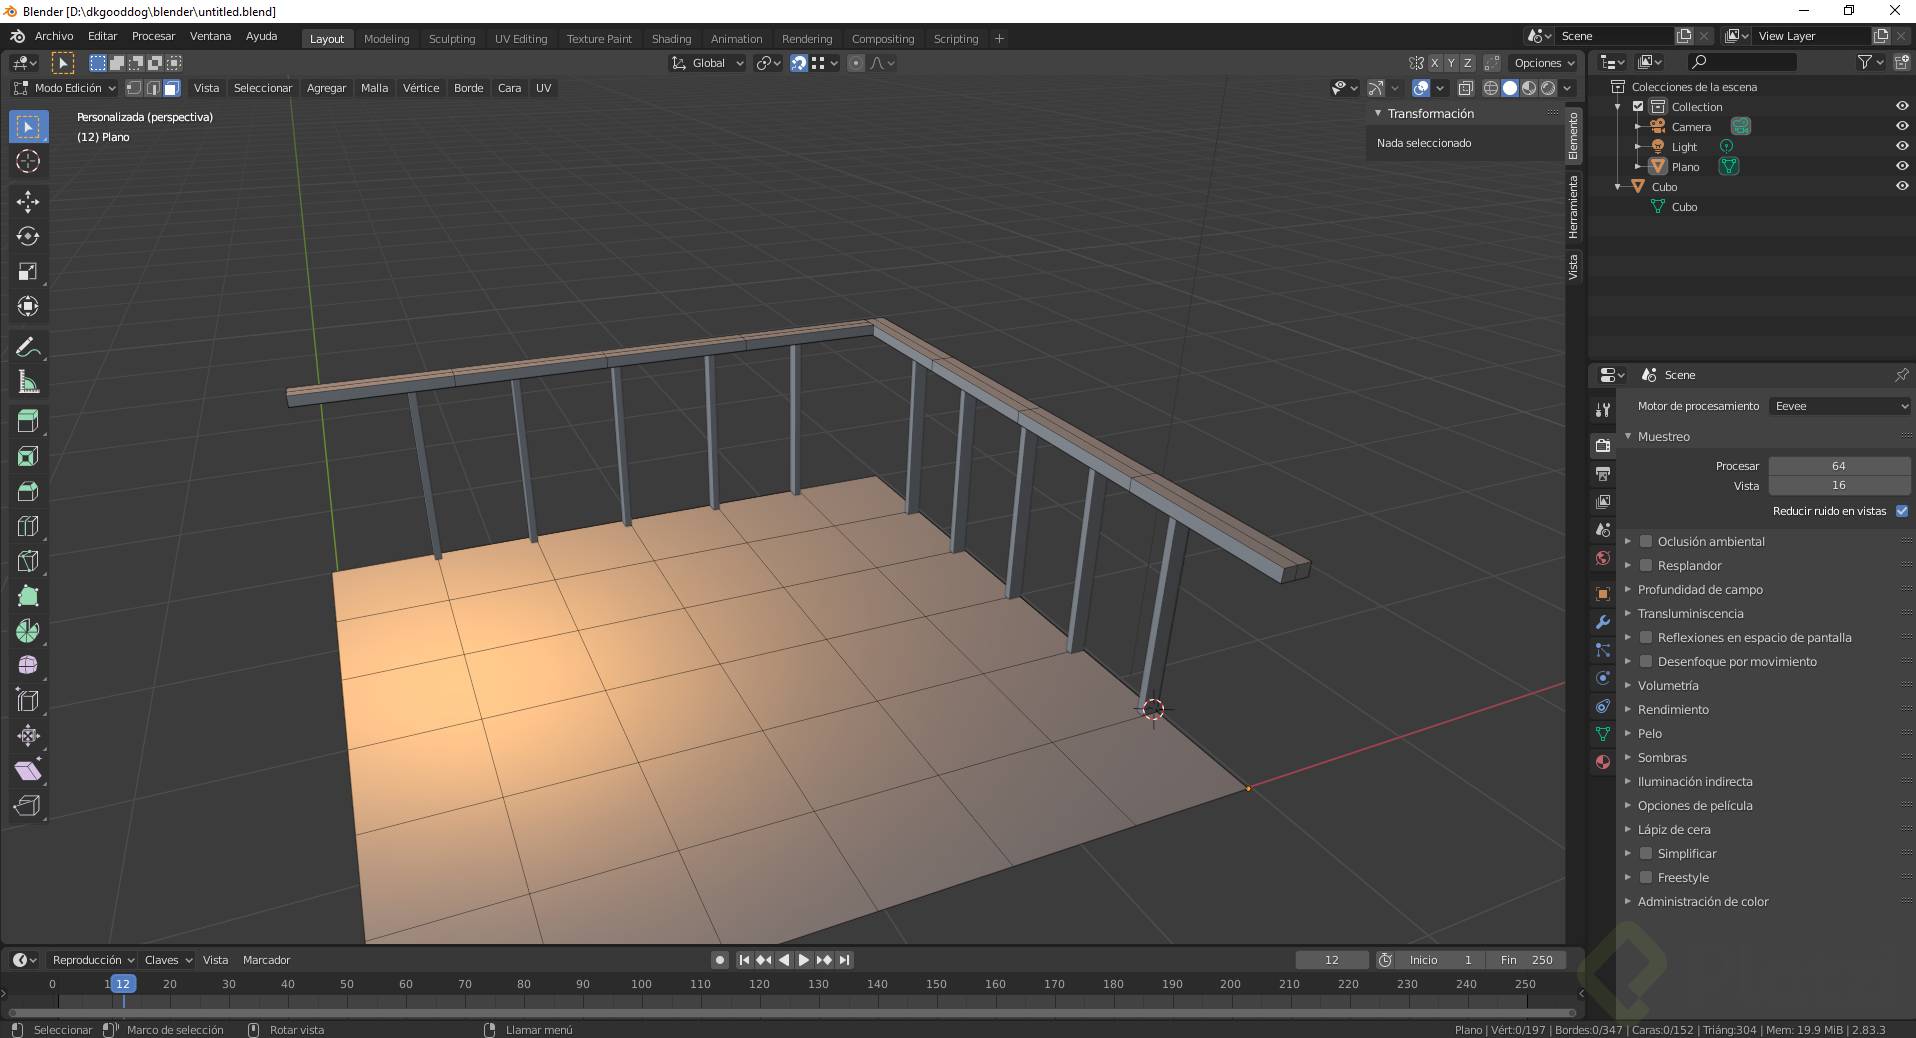This screenshot has width=1916, height=1038.
Task: Hide the Camera object in outliner
Action: coord(1901,127)
